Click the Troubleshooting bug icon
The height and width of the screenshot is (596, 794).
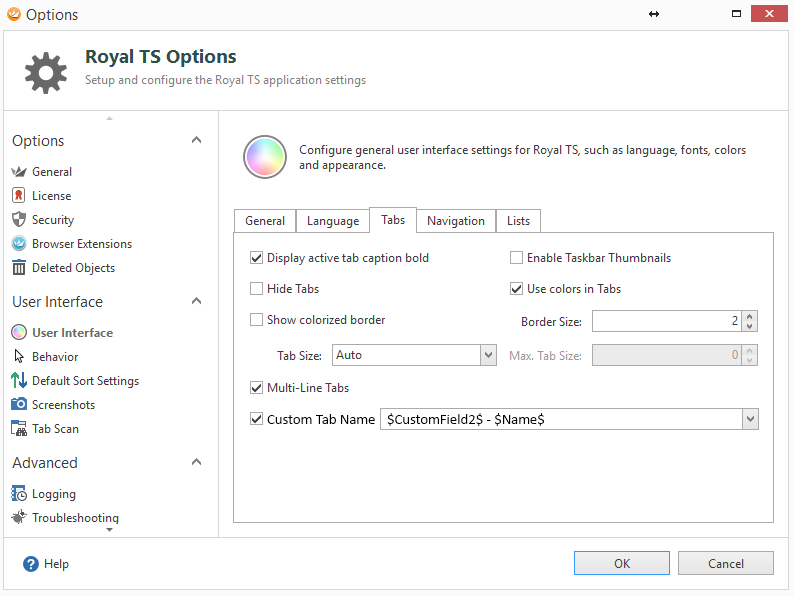(x=19, y=518)
